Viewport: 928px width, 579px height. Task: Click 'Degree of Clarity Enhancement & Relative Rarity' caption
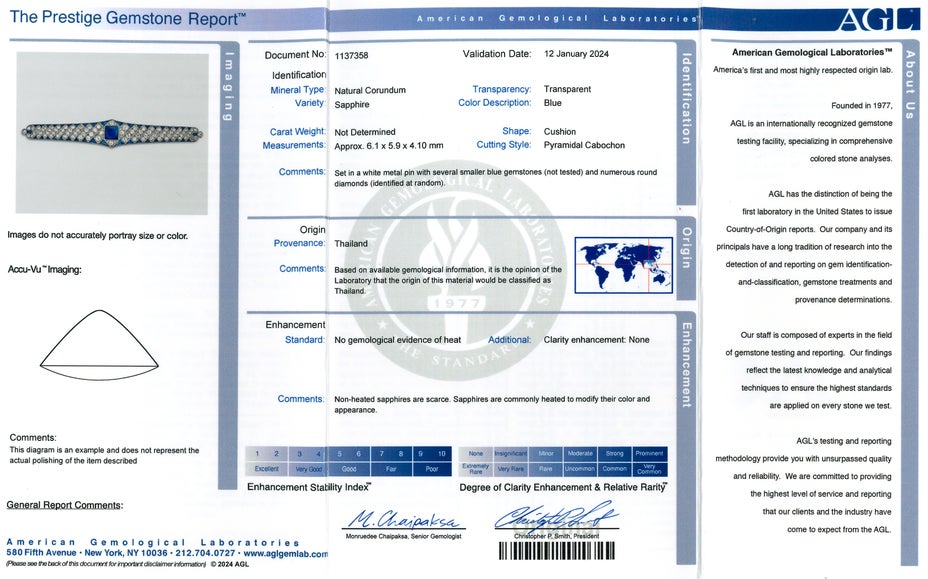click(x=563, y=487)
